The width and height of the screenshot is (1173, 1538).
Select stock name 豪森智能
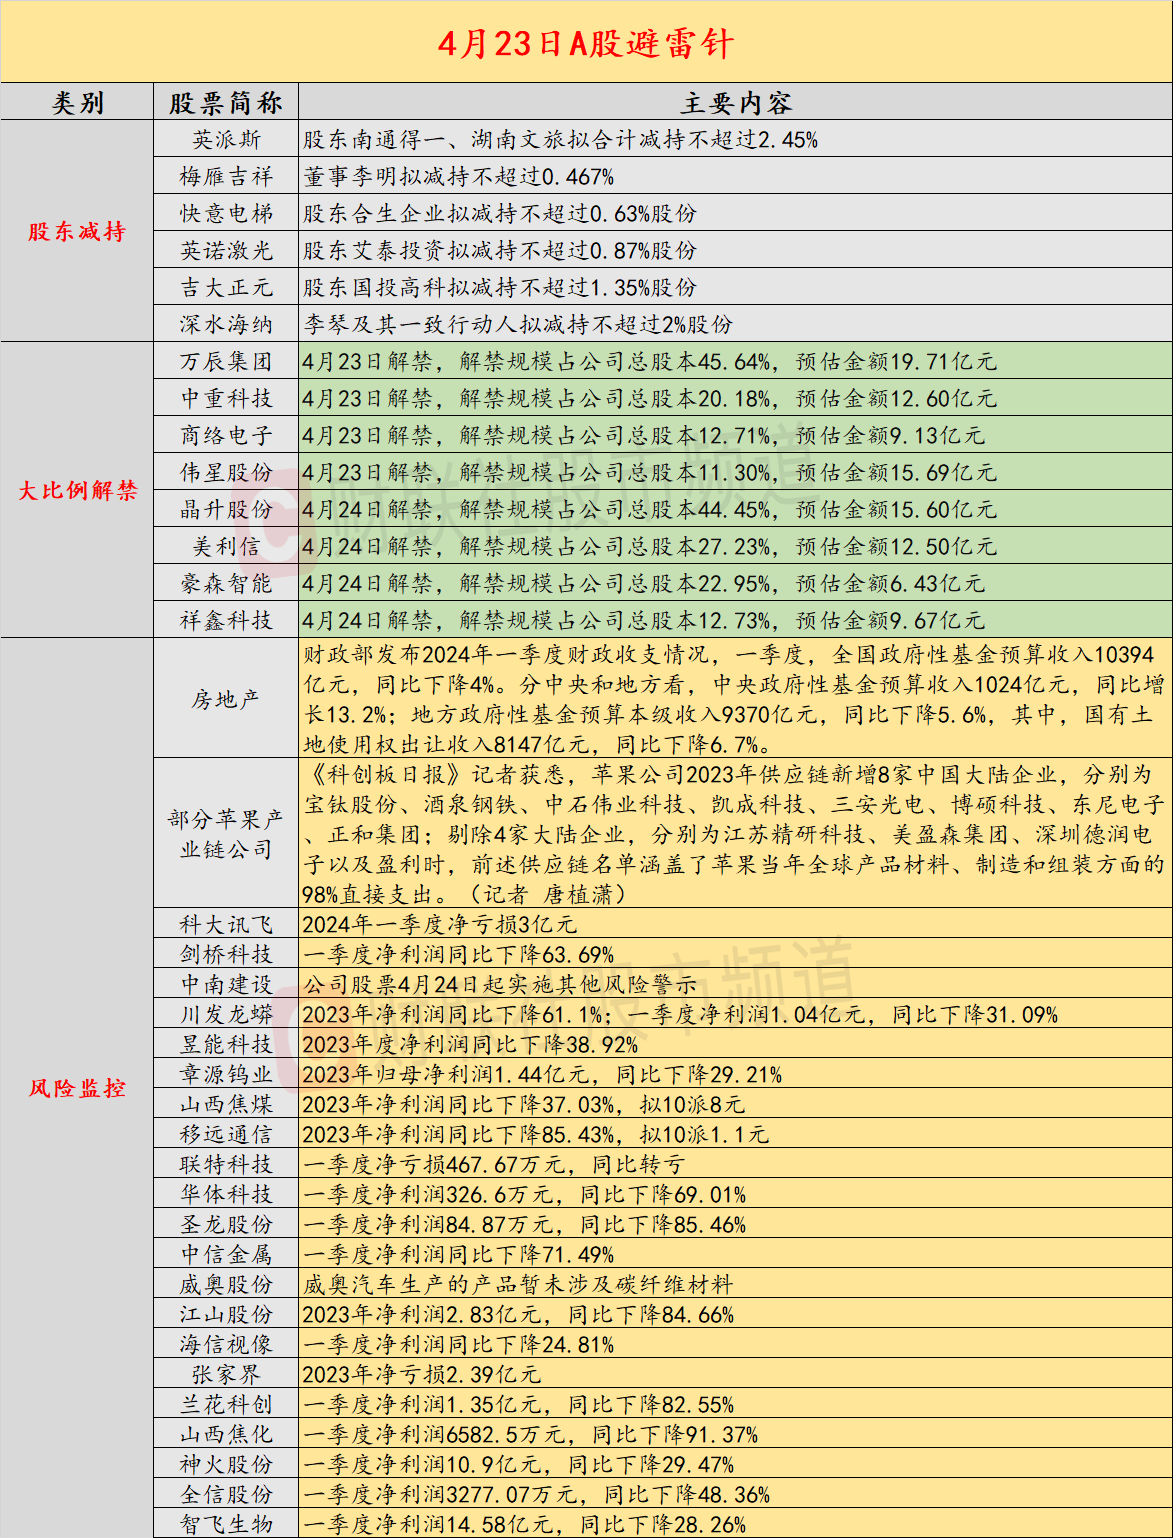(x=226, y=583)
